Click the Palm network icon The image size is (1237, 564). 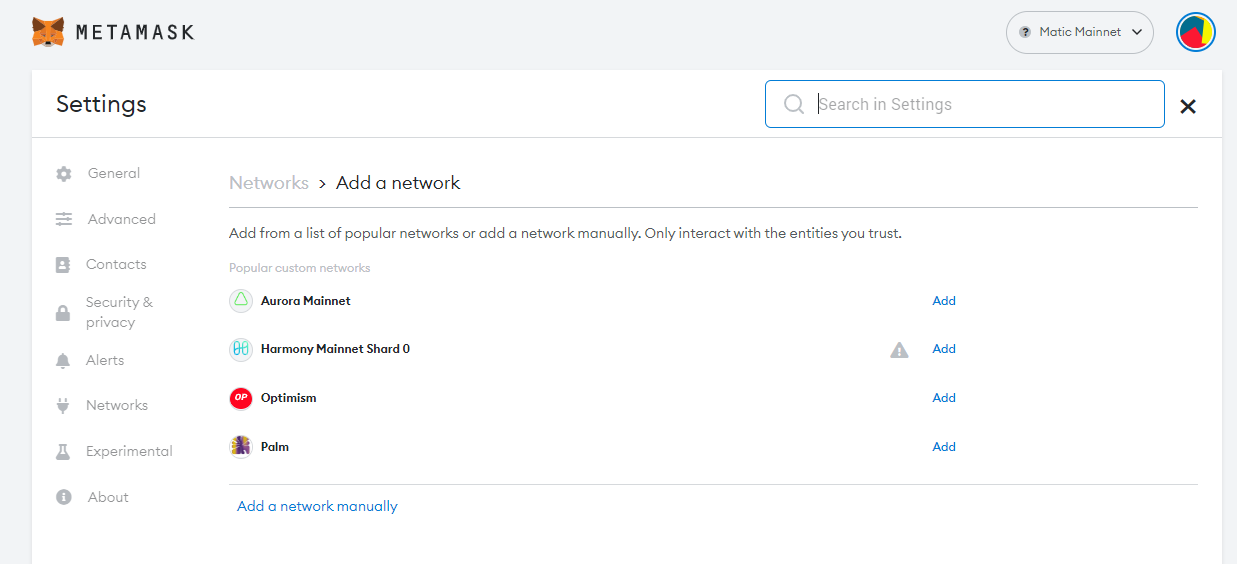(x=240, y=447)
